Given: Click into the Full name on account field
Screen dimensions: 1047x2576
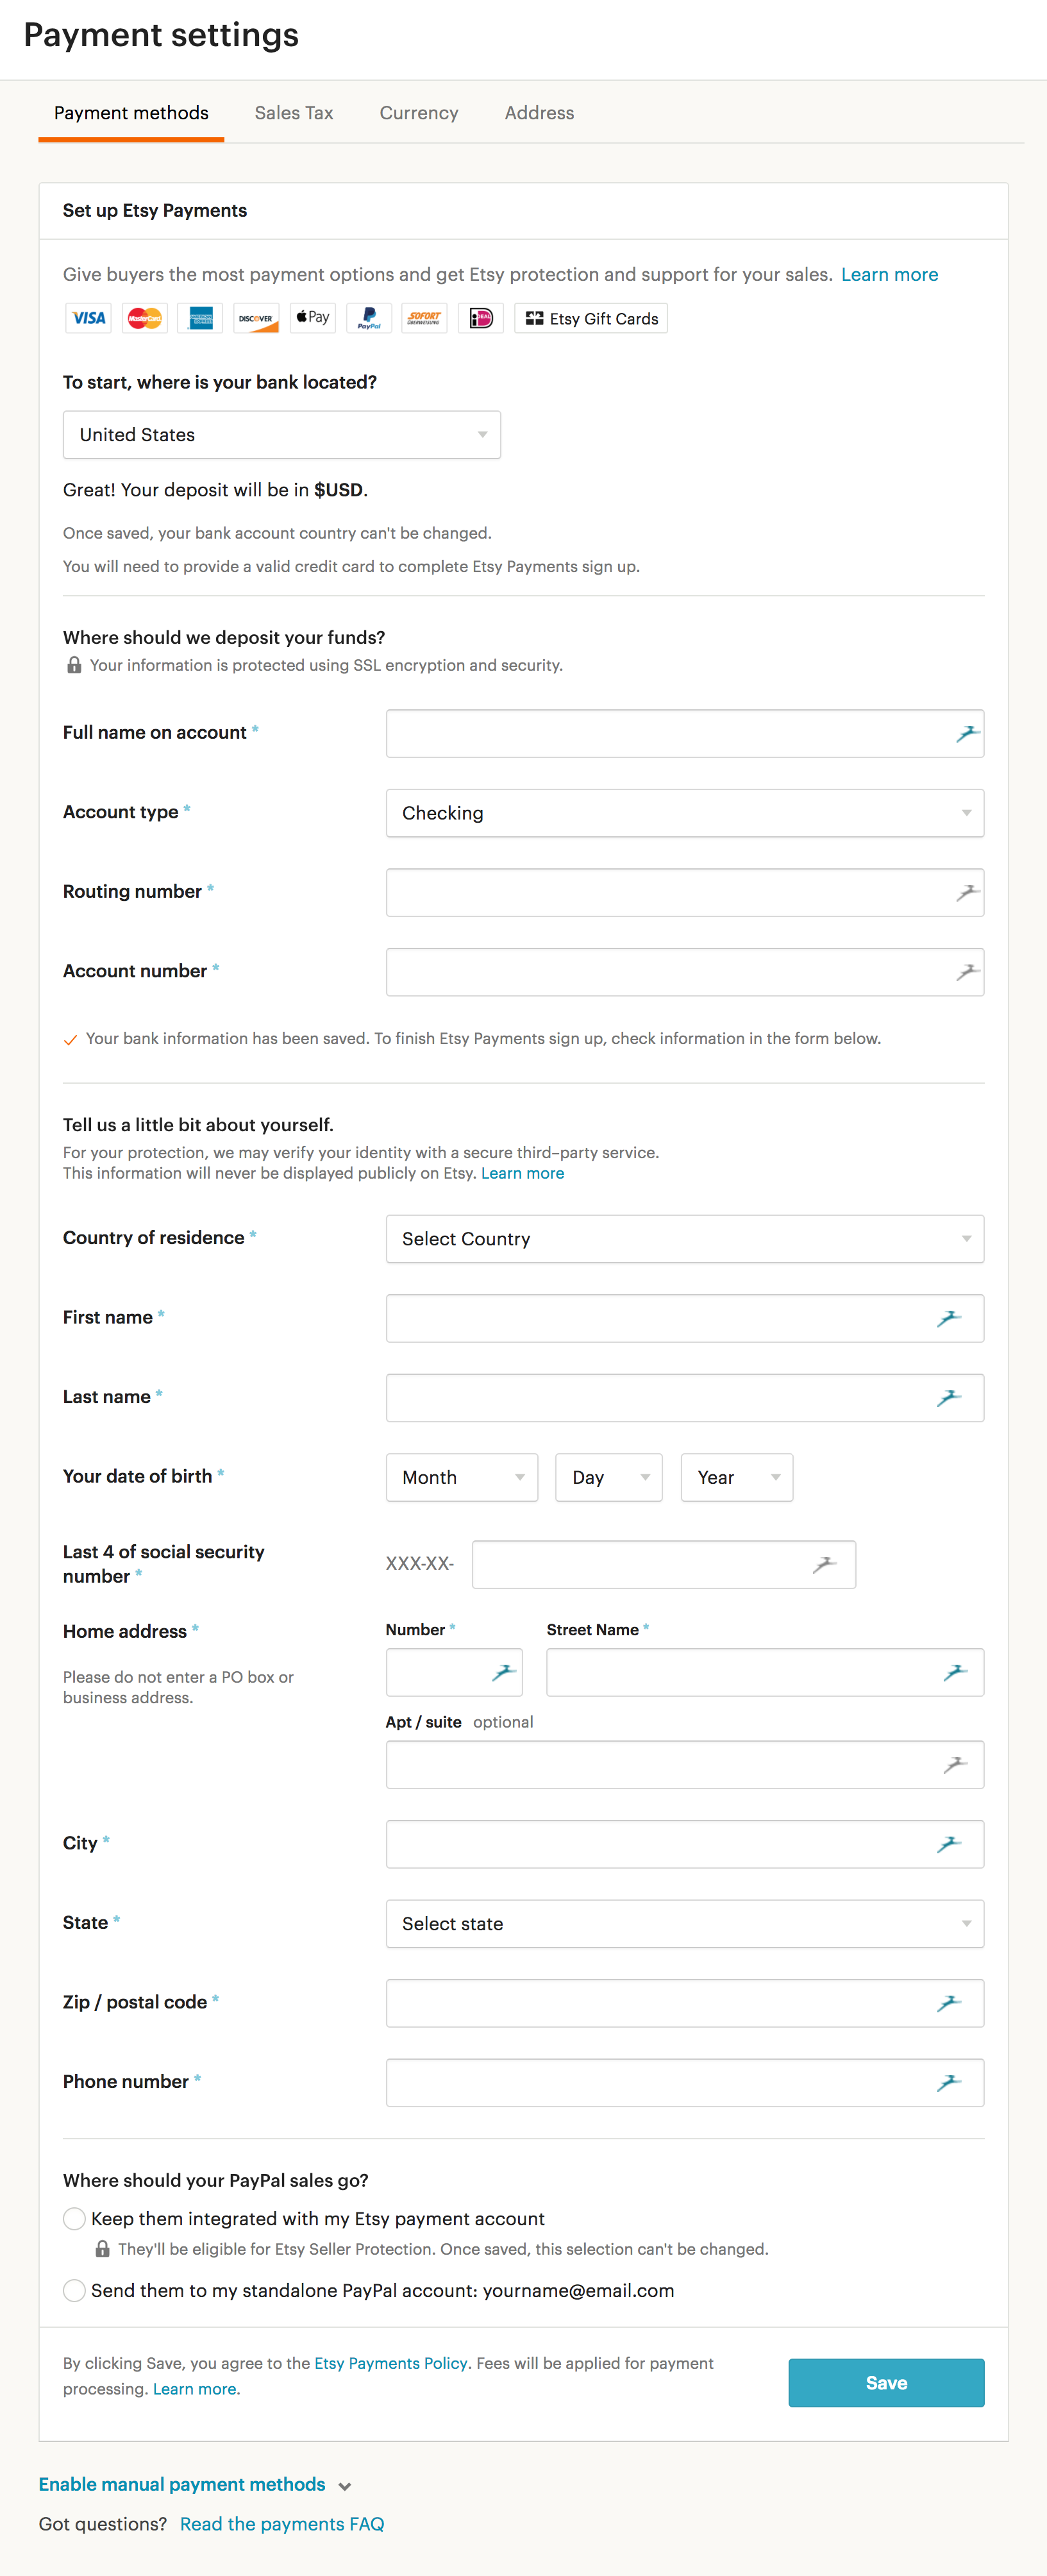Looking at the screenshot, I should click(685, 734).
